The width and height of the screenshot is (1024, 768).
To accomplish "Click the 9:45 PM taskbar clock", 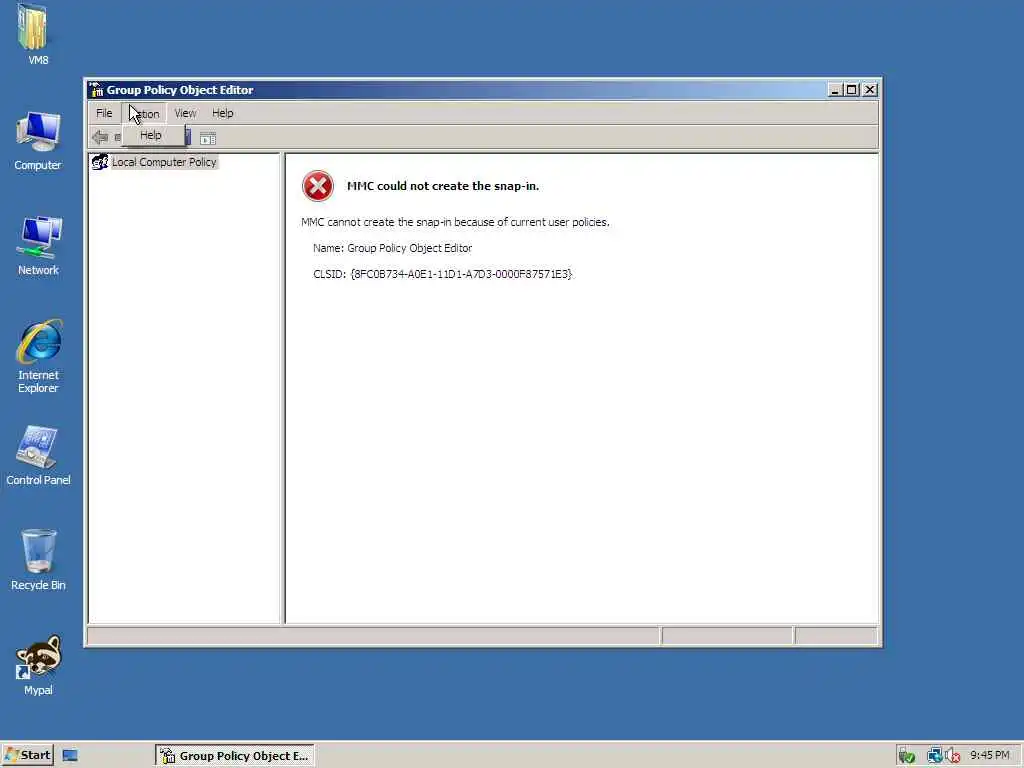I will pyautogui.click(x=990, y=756).
